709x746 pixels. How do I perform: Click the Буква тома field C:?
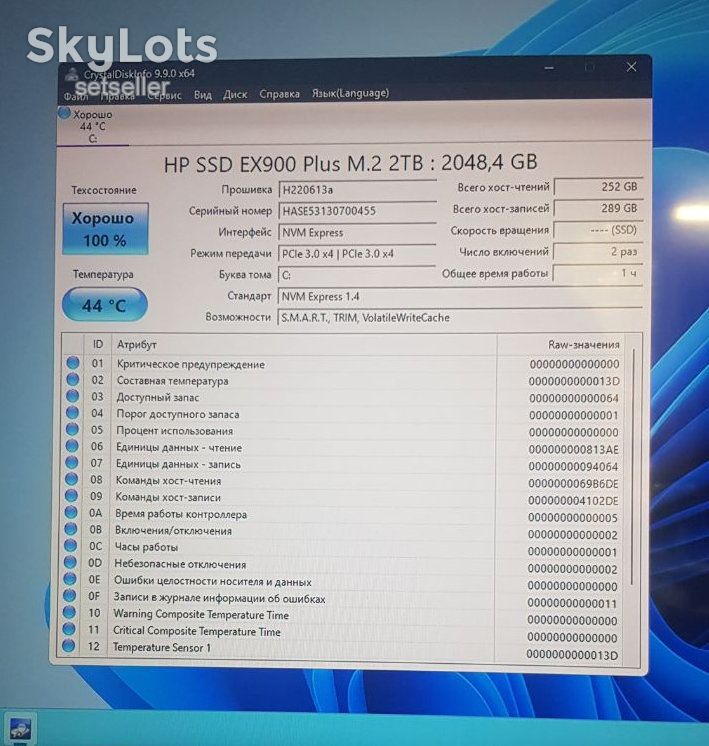[x=356, y=275]
